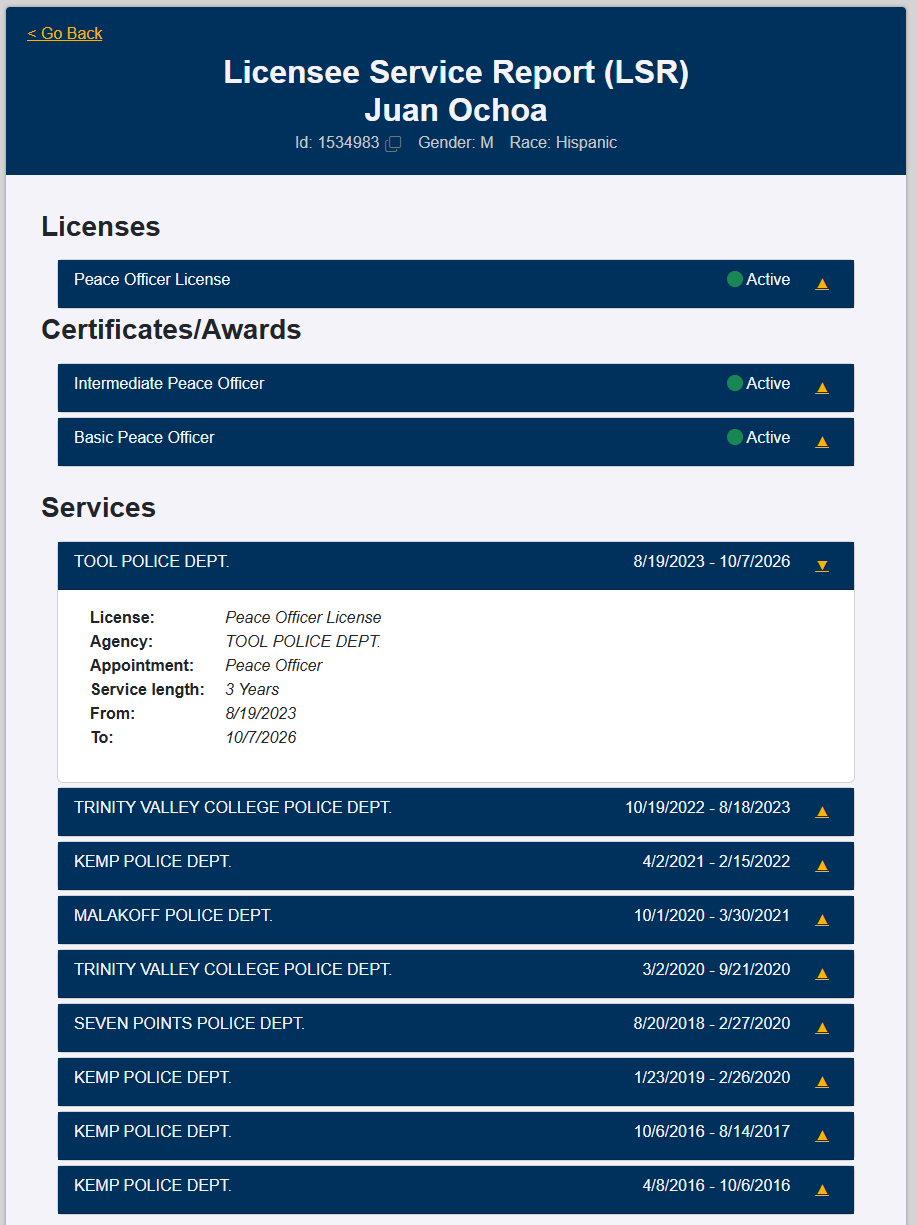Click the TOOL POLICE DEPT. header title

152,561
